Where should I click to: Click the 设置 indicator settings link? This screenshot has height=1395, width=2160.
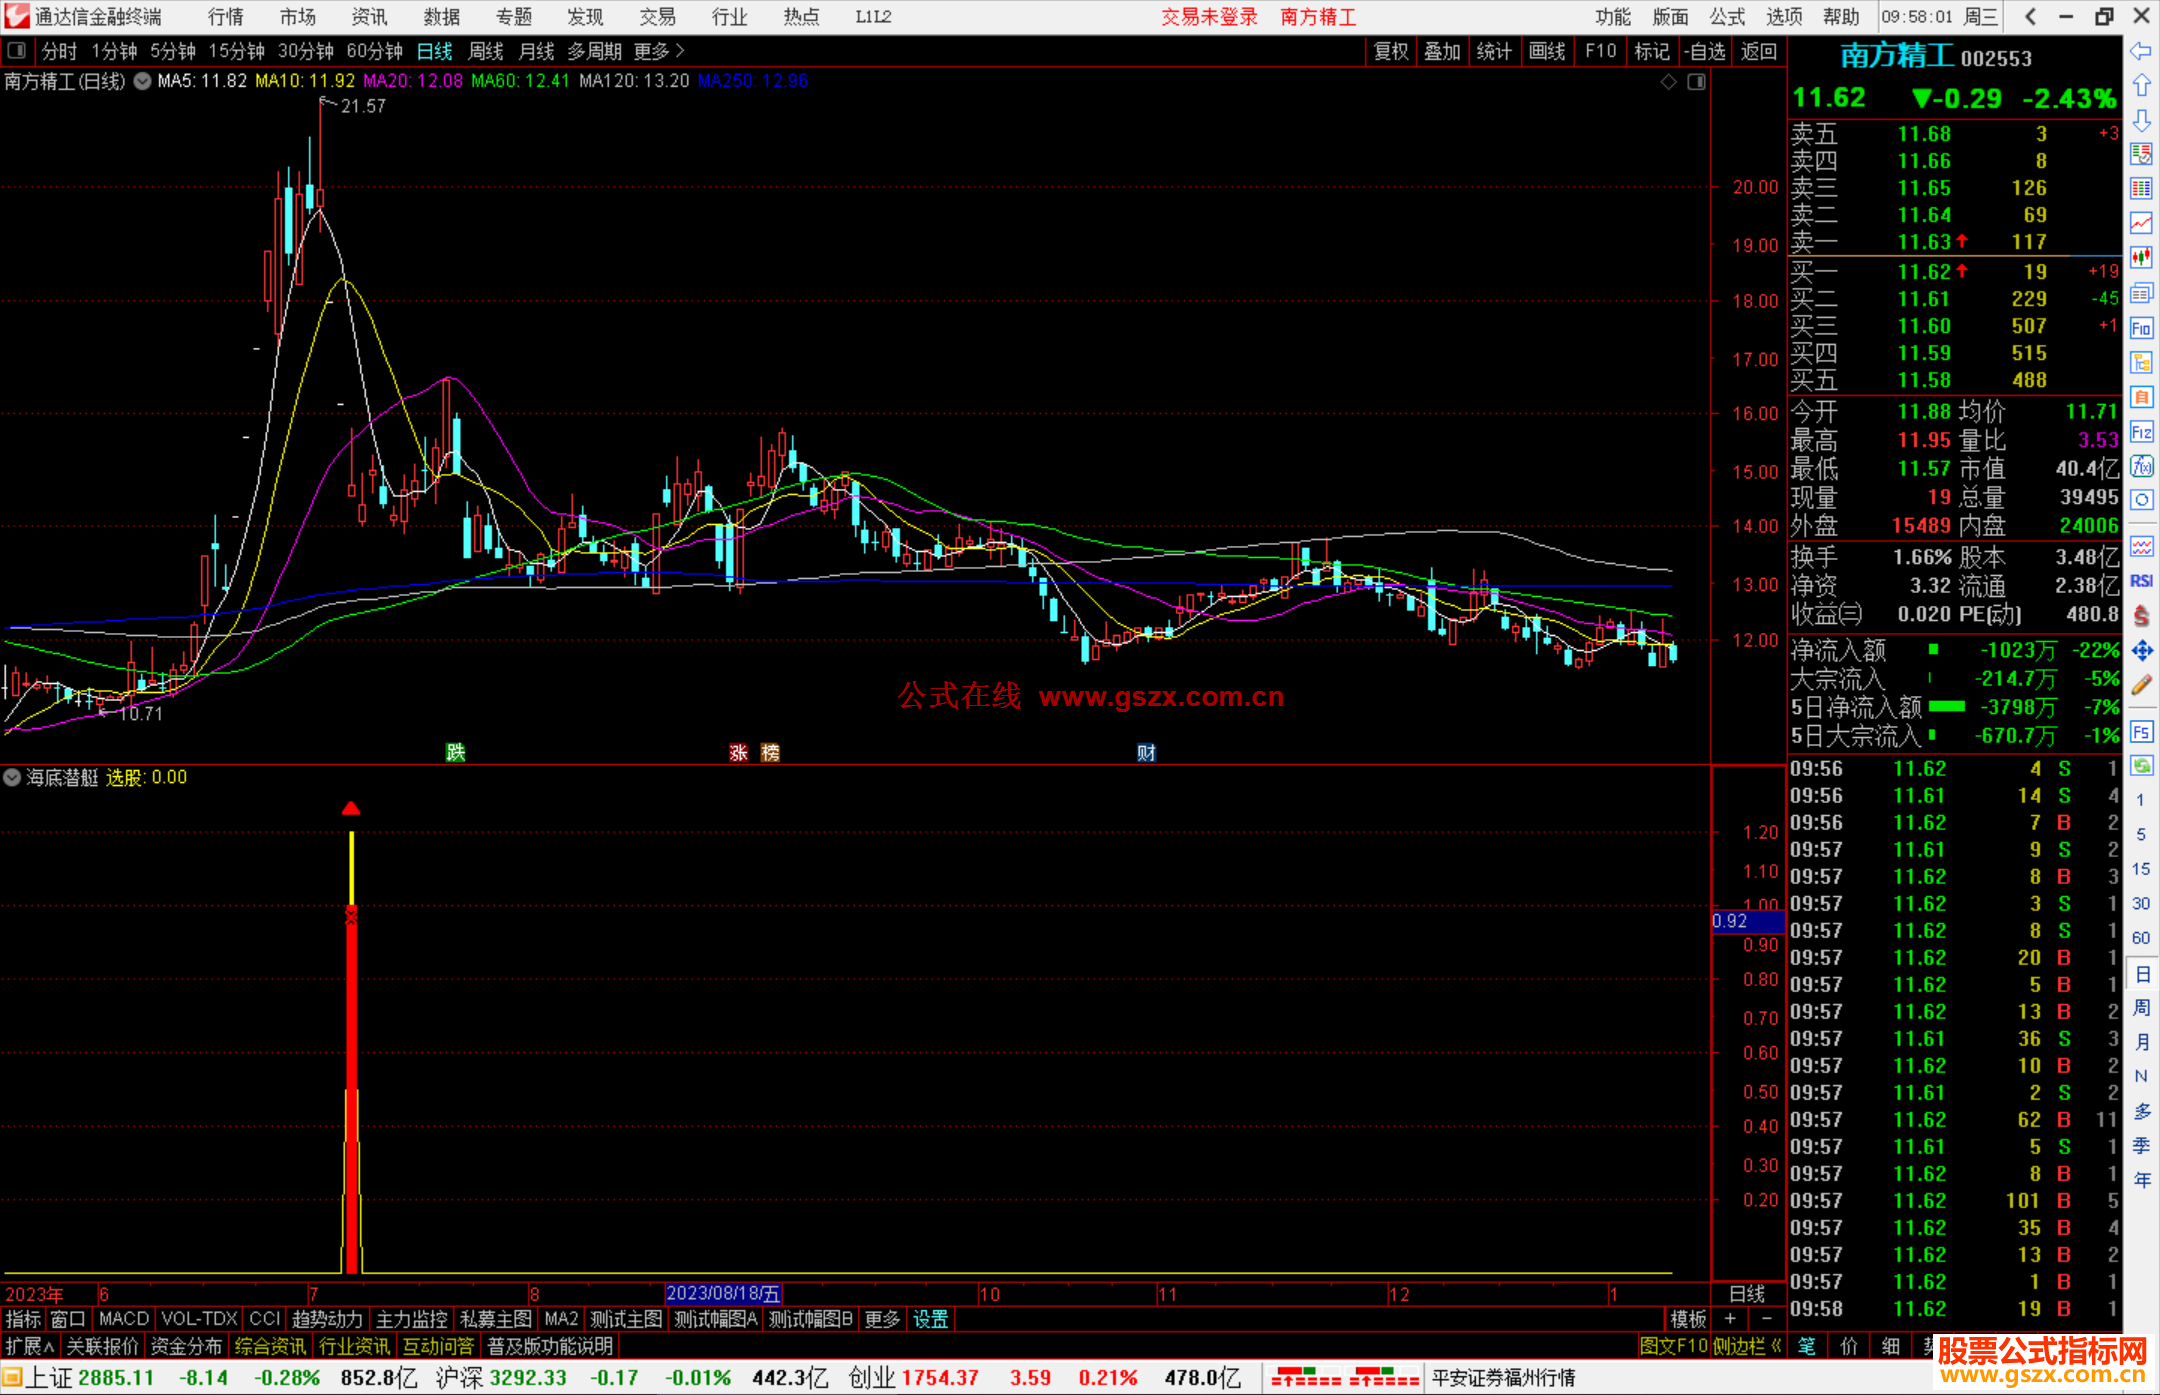point(930,1319)
